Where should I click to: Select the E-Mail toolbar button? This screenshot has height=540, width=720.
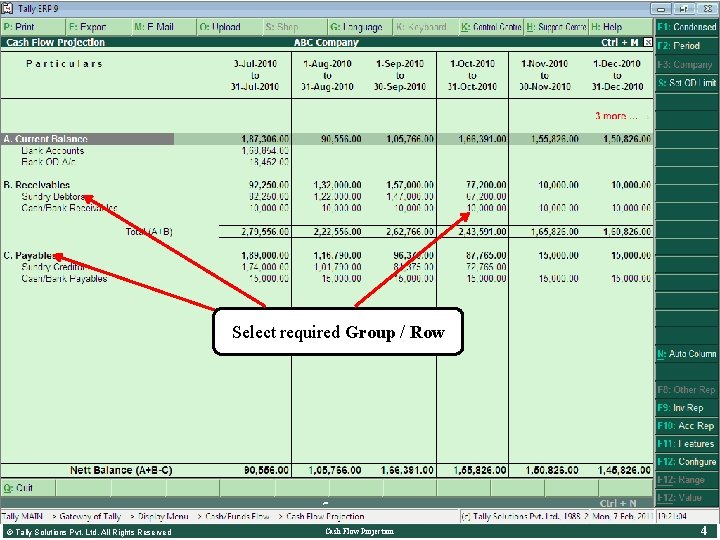point(164,27)
